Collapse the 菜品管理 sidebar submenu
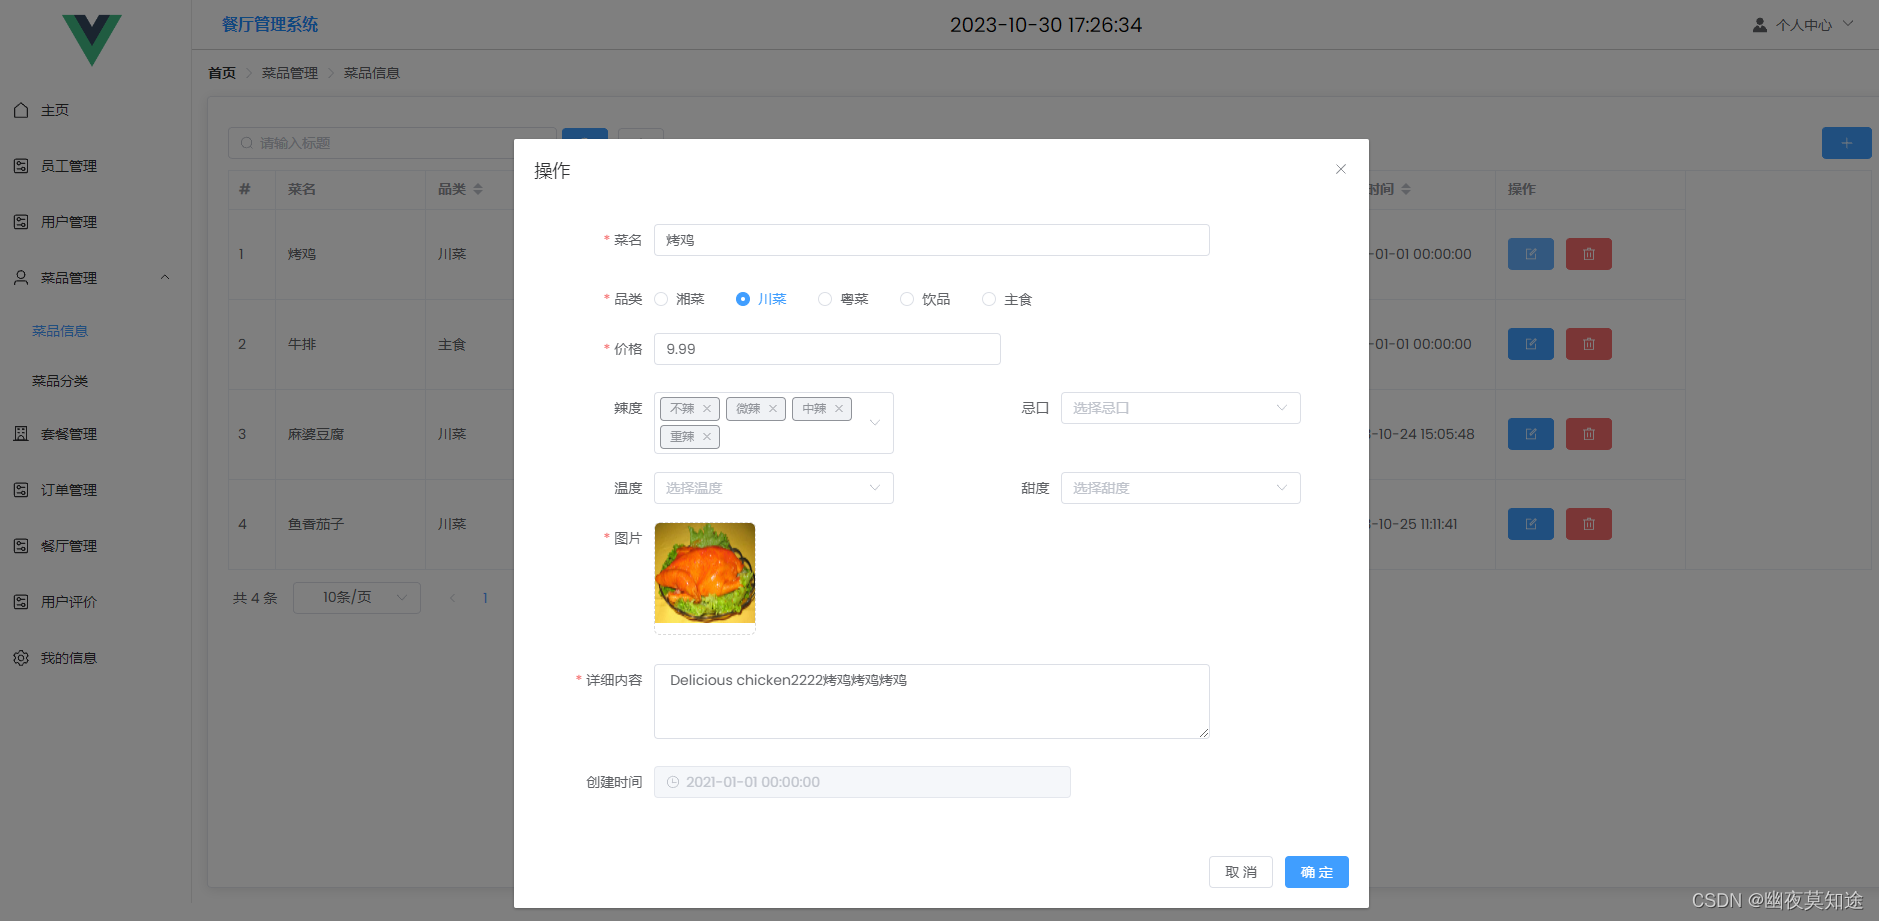This screenshot has height=921, width=1879. [165, 278]
